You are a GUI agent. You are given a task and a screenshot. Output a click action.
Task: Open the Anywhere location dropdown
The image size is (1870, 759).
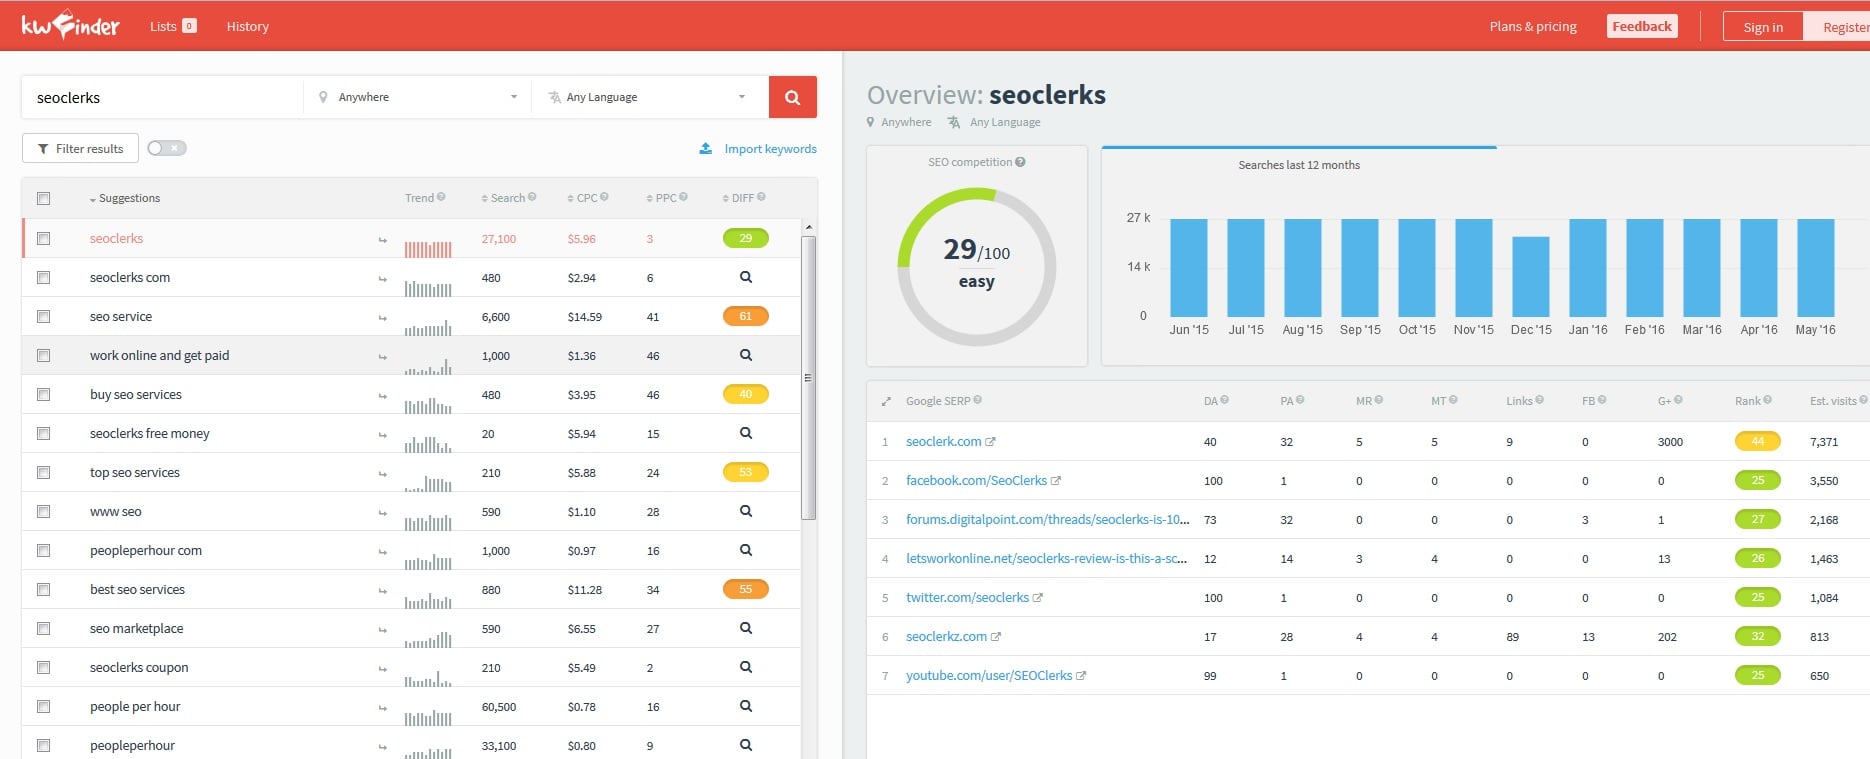(417, 97)
